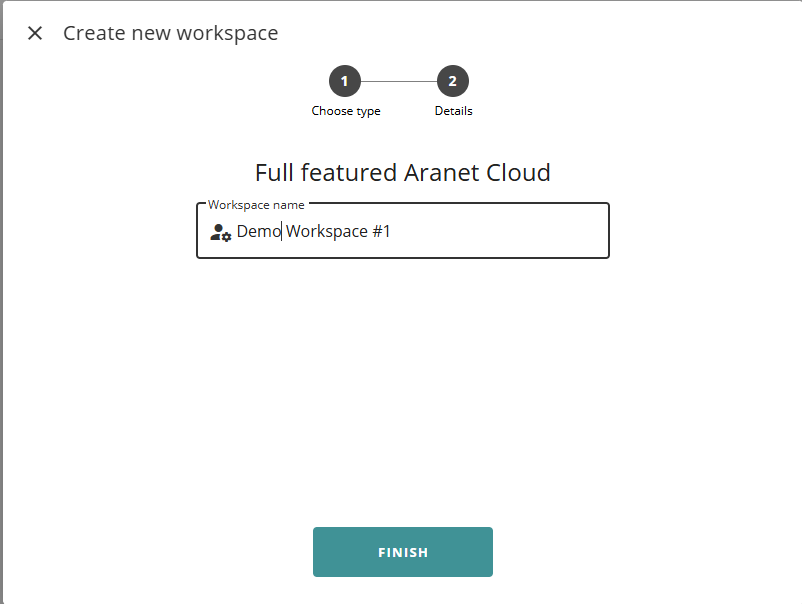This screenshot has width=802, height=604.
Task: Close the Create new workspace dialog
Action: click(x=35, y=33)
